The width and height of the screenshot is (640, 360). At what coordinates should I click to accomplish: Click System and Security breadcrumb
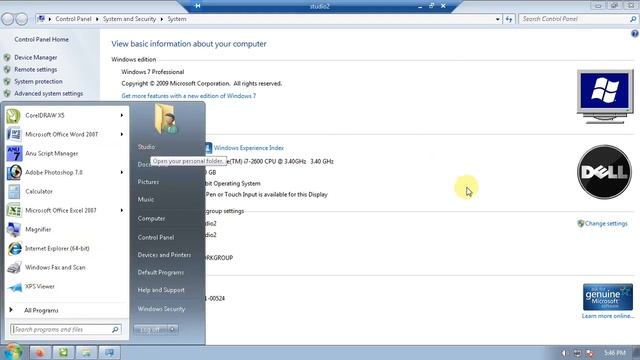[x=129, y=19]
